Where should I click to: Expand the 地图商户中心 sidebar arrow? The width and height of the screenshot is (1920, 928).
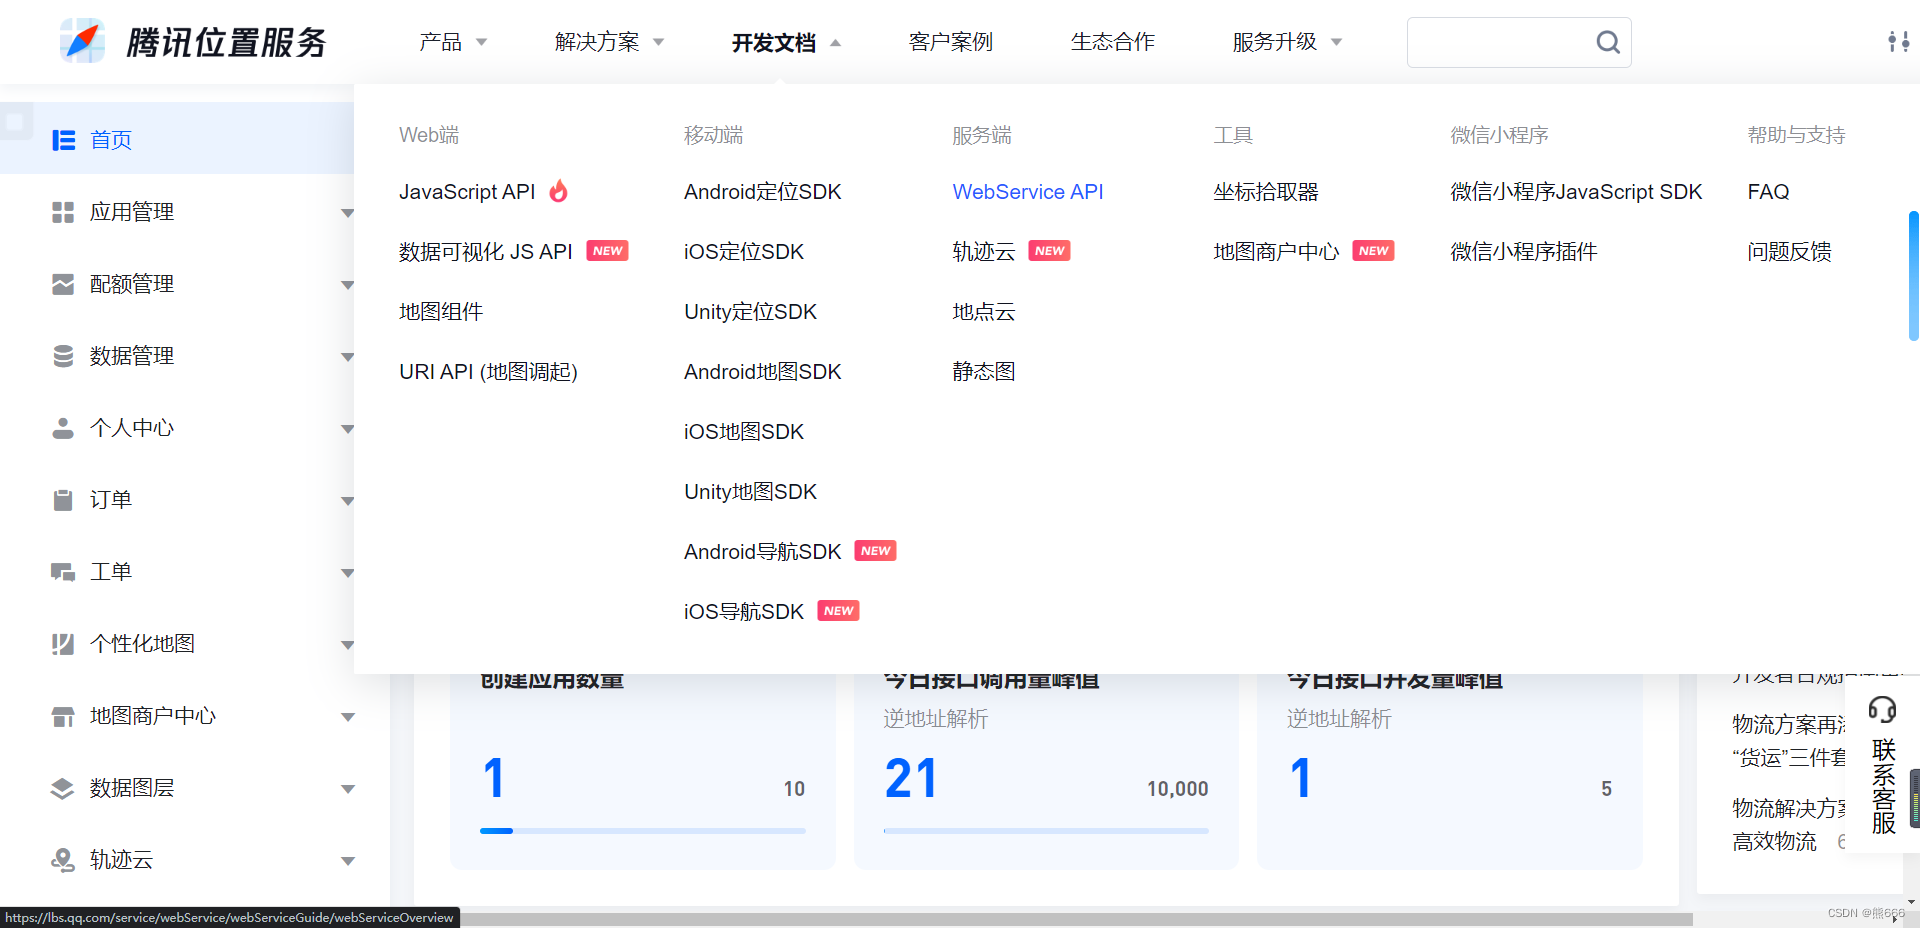pos(348,717)
